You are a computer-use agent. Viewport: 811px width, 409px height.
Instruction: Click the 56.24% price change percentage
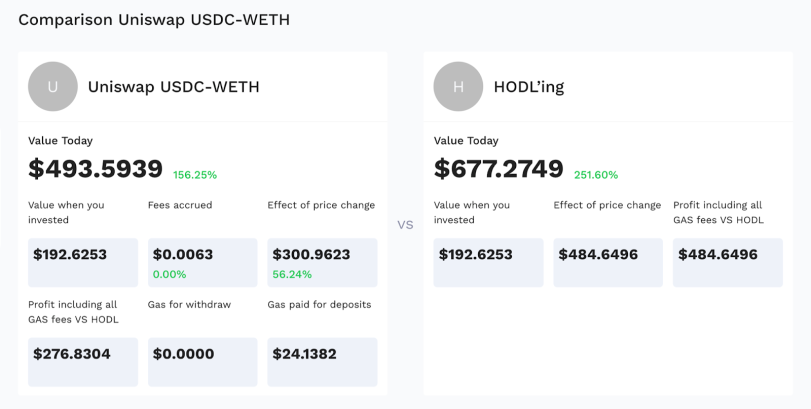click(292, 275)
